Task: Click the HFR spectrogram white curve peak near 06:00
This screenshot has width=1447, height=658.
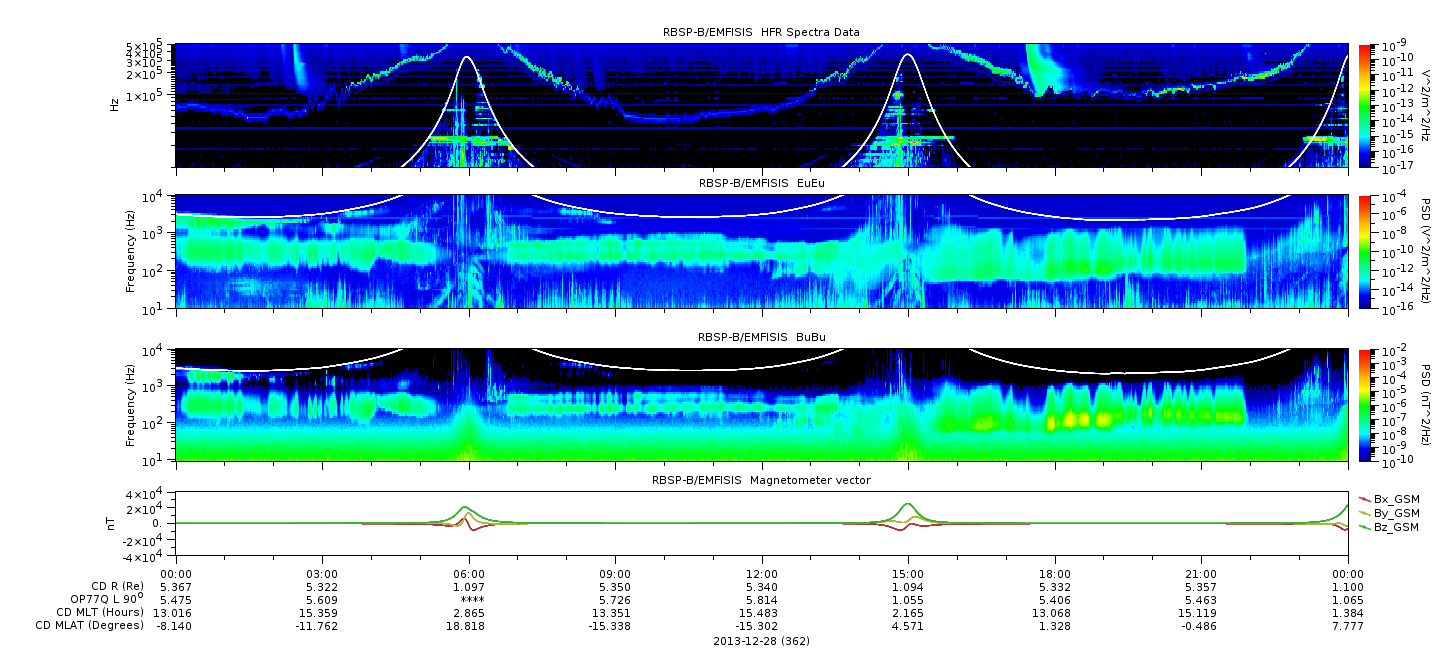Action: (467, 57)
